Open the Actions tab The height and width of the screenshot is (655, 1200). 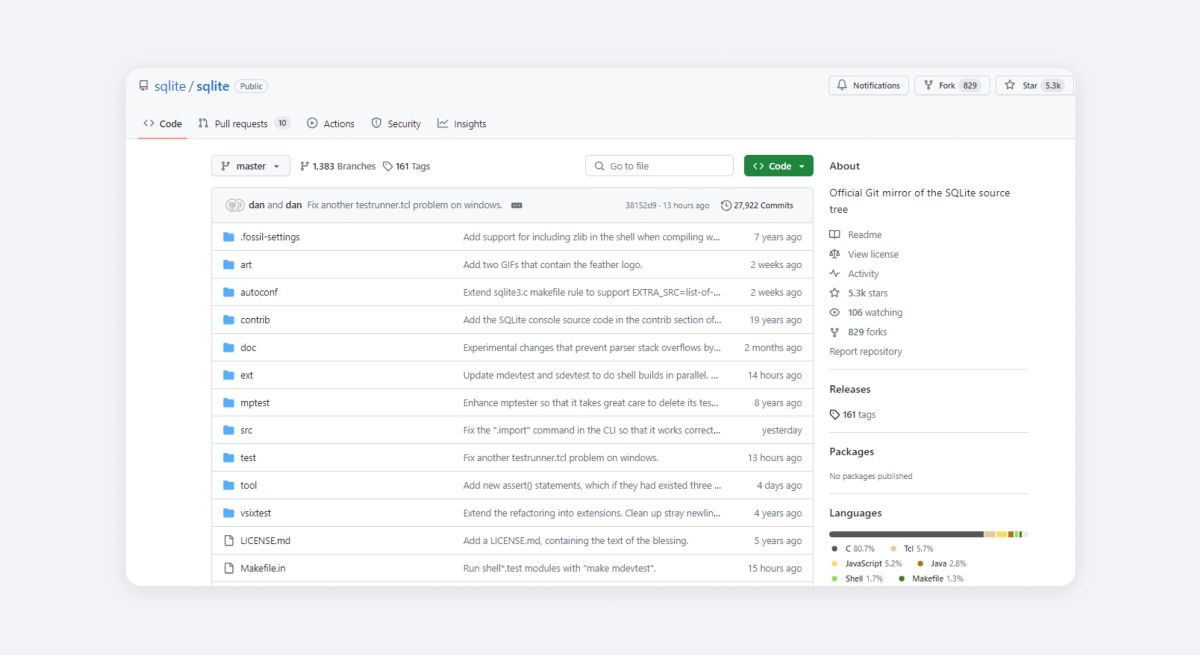pos(330,124)
